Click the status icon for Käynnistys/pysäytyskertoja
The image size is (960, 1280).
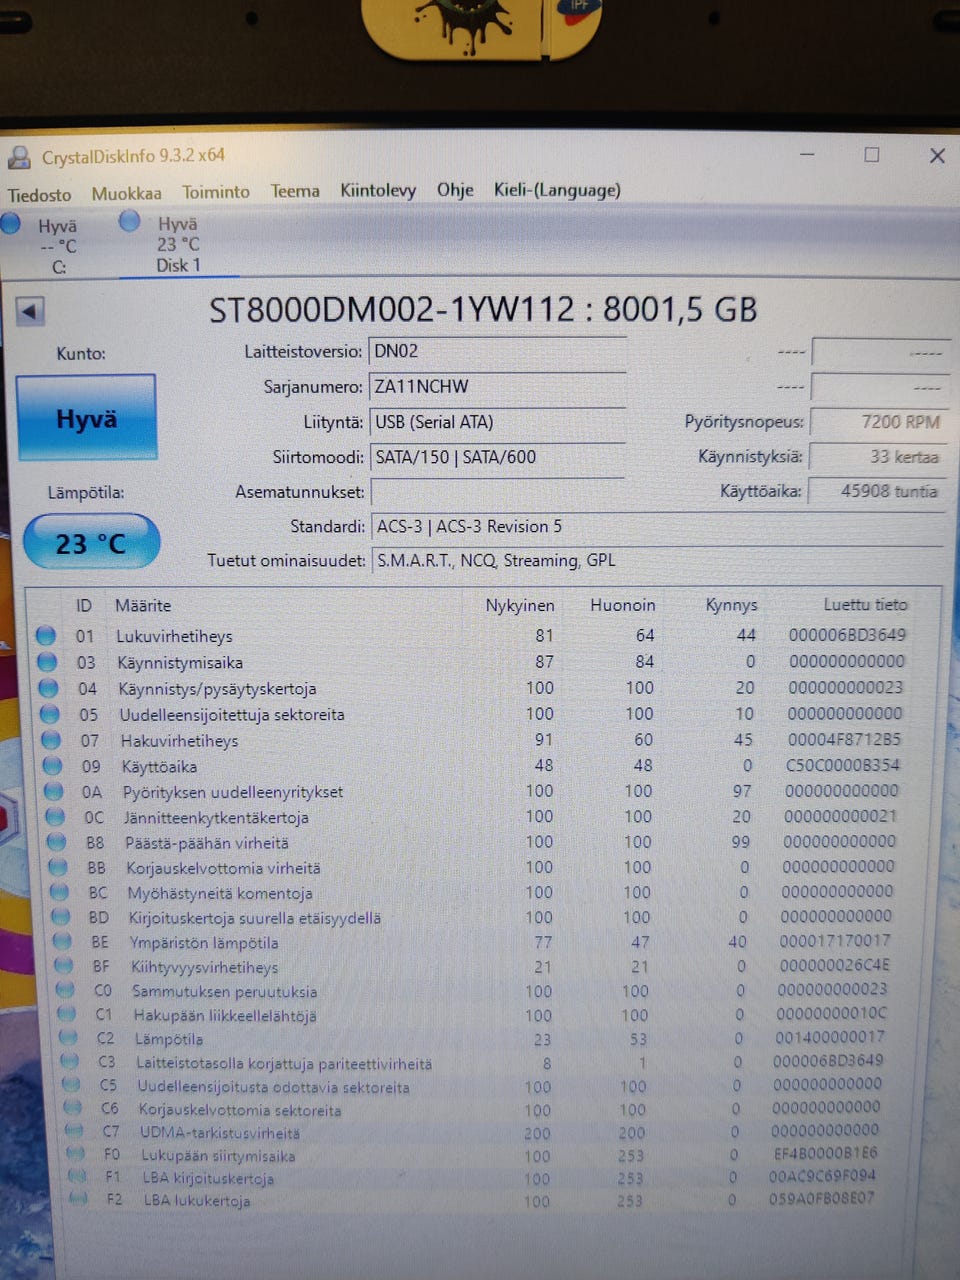tap(48, 688)
